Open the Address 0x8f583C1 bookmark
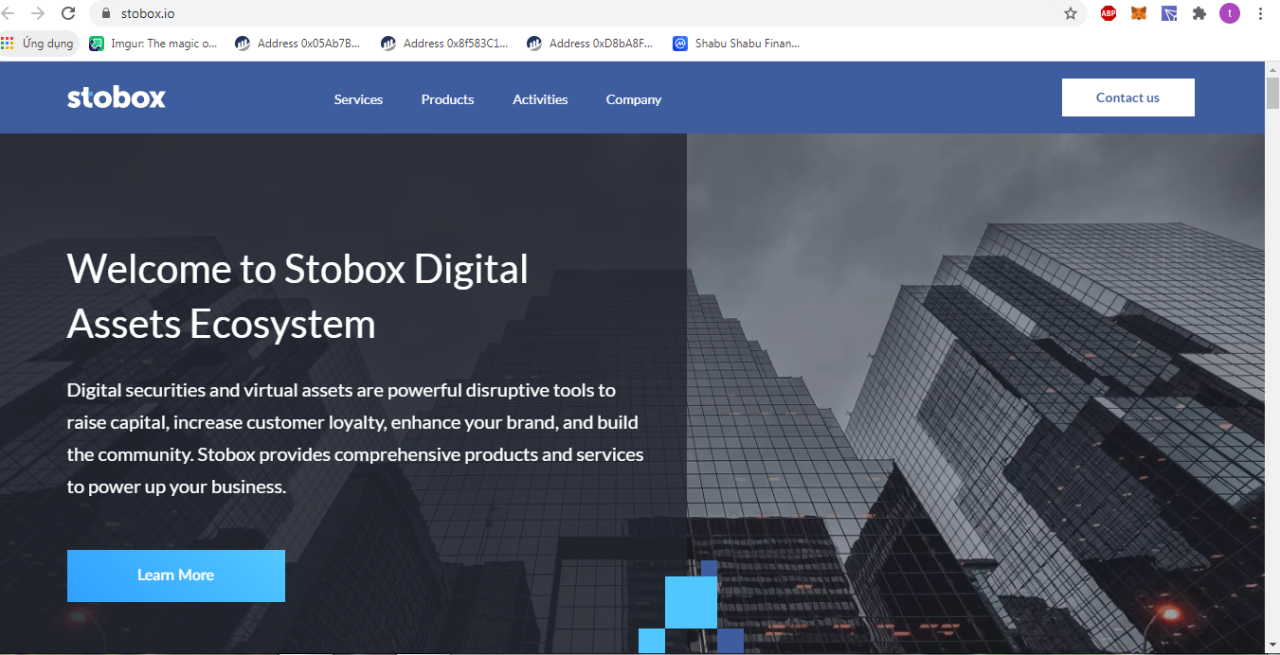This screenshot has height=655, width=1280. coord(444,43)
